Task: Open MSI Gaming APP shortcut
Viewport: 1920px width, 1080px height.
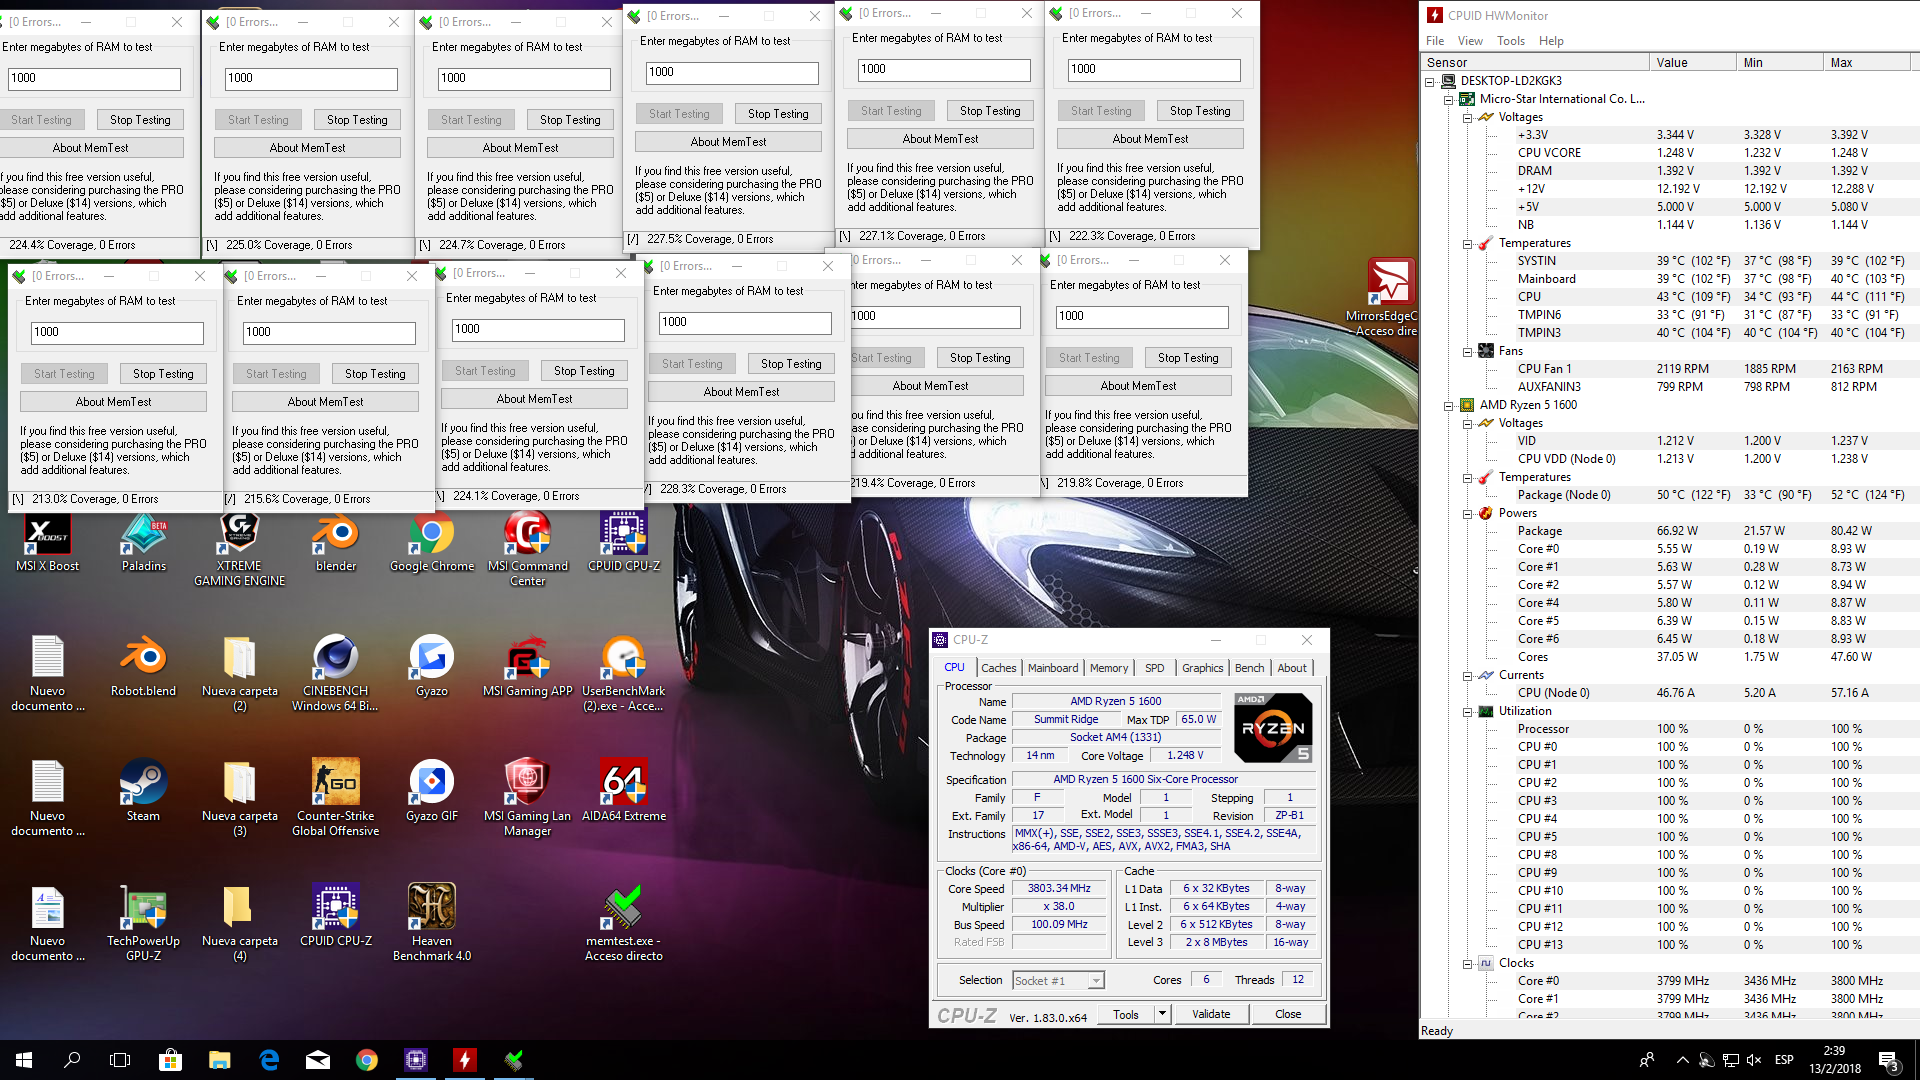Action: tap(528, 667)
